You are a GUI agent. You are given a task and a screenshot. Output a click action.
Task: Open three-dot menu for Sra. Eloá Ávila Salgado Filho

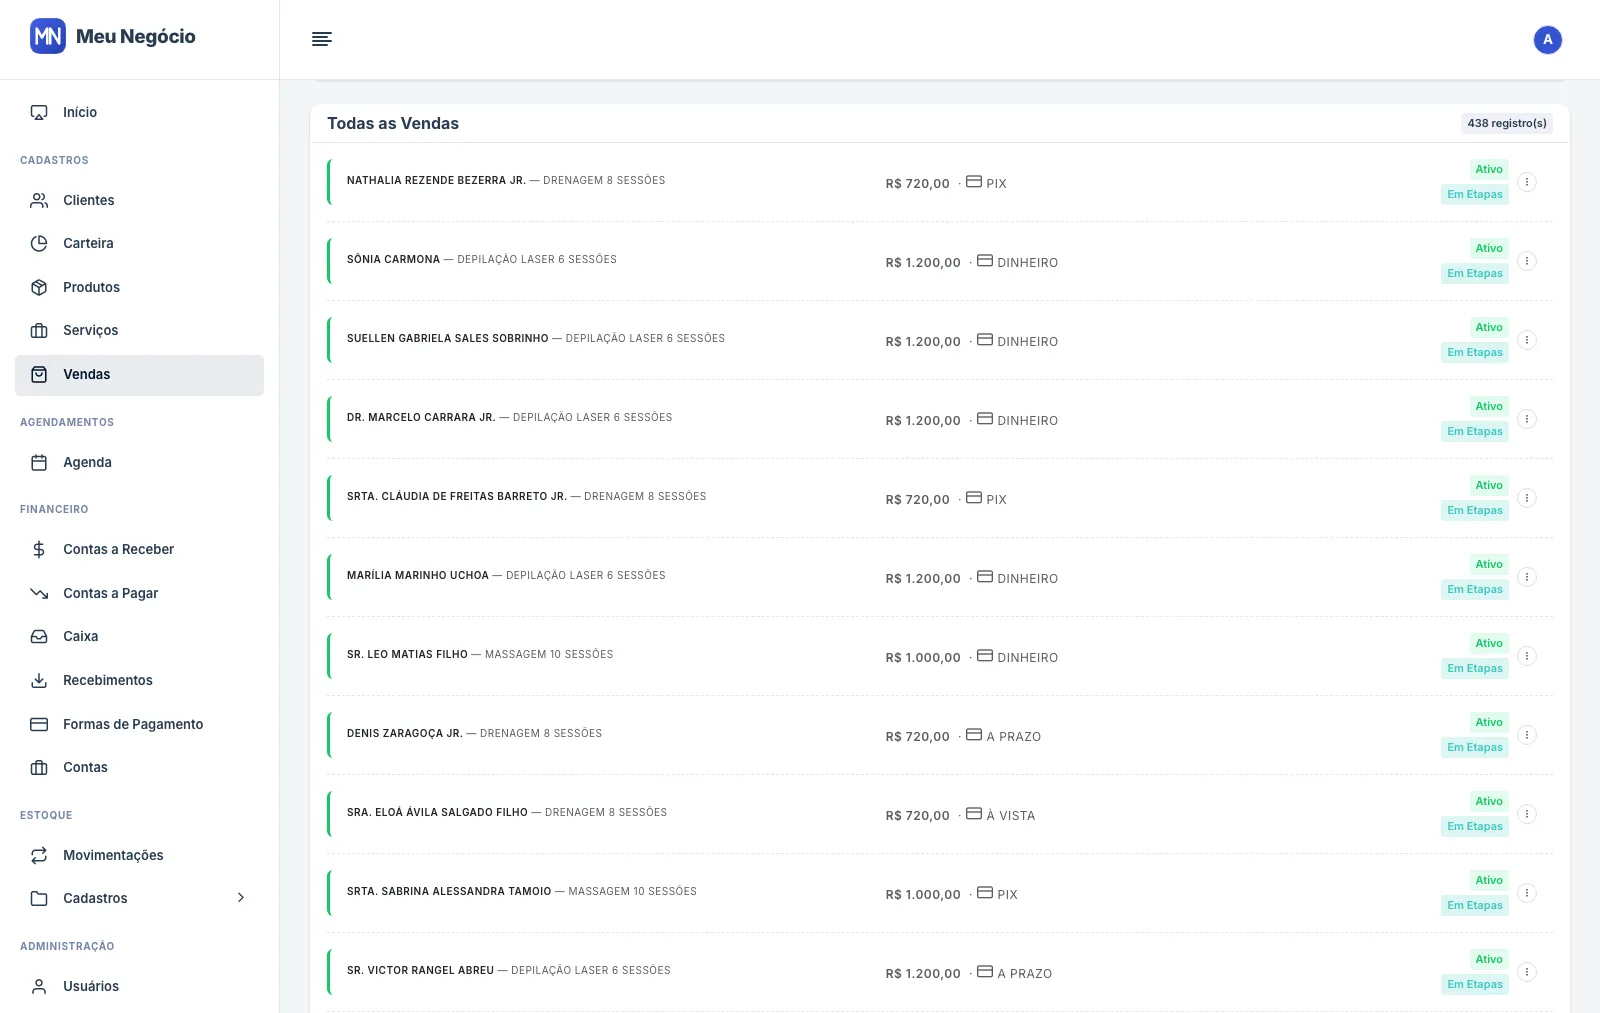pos(1527,814)
